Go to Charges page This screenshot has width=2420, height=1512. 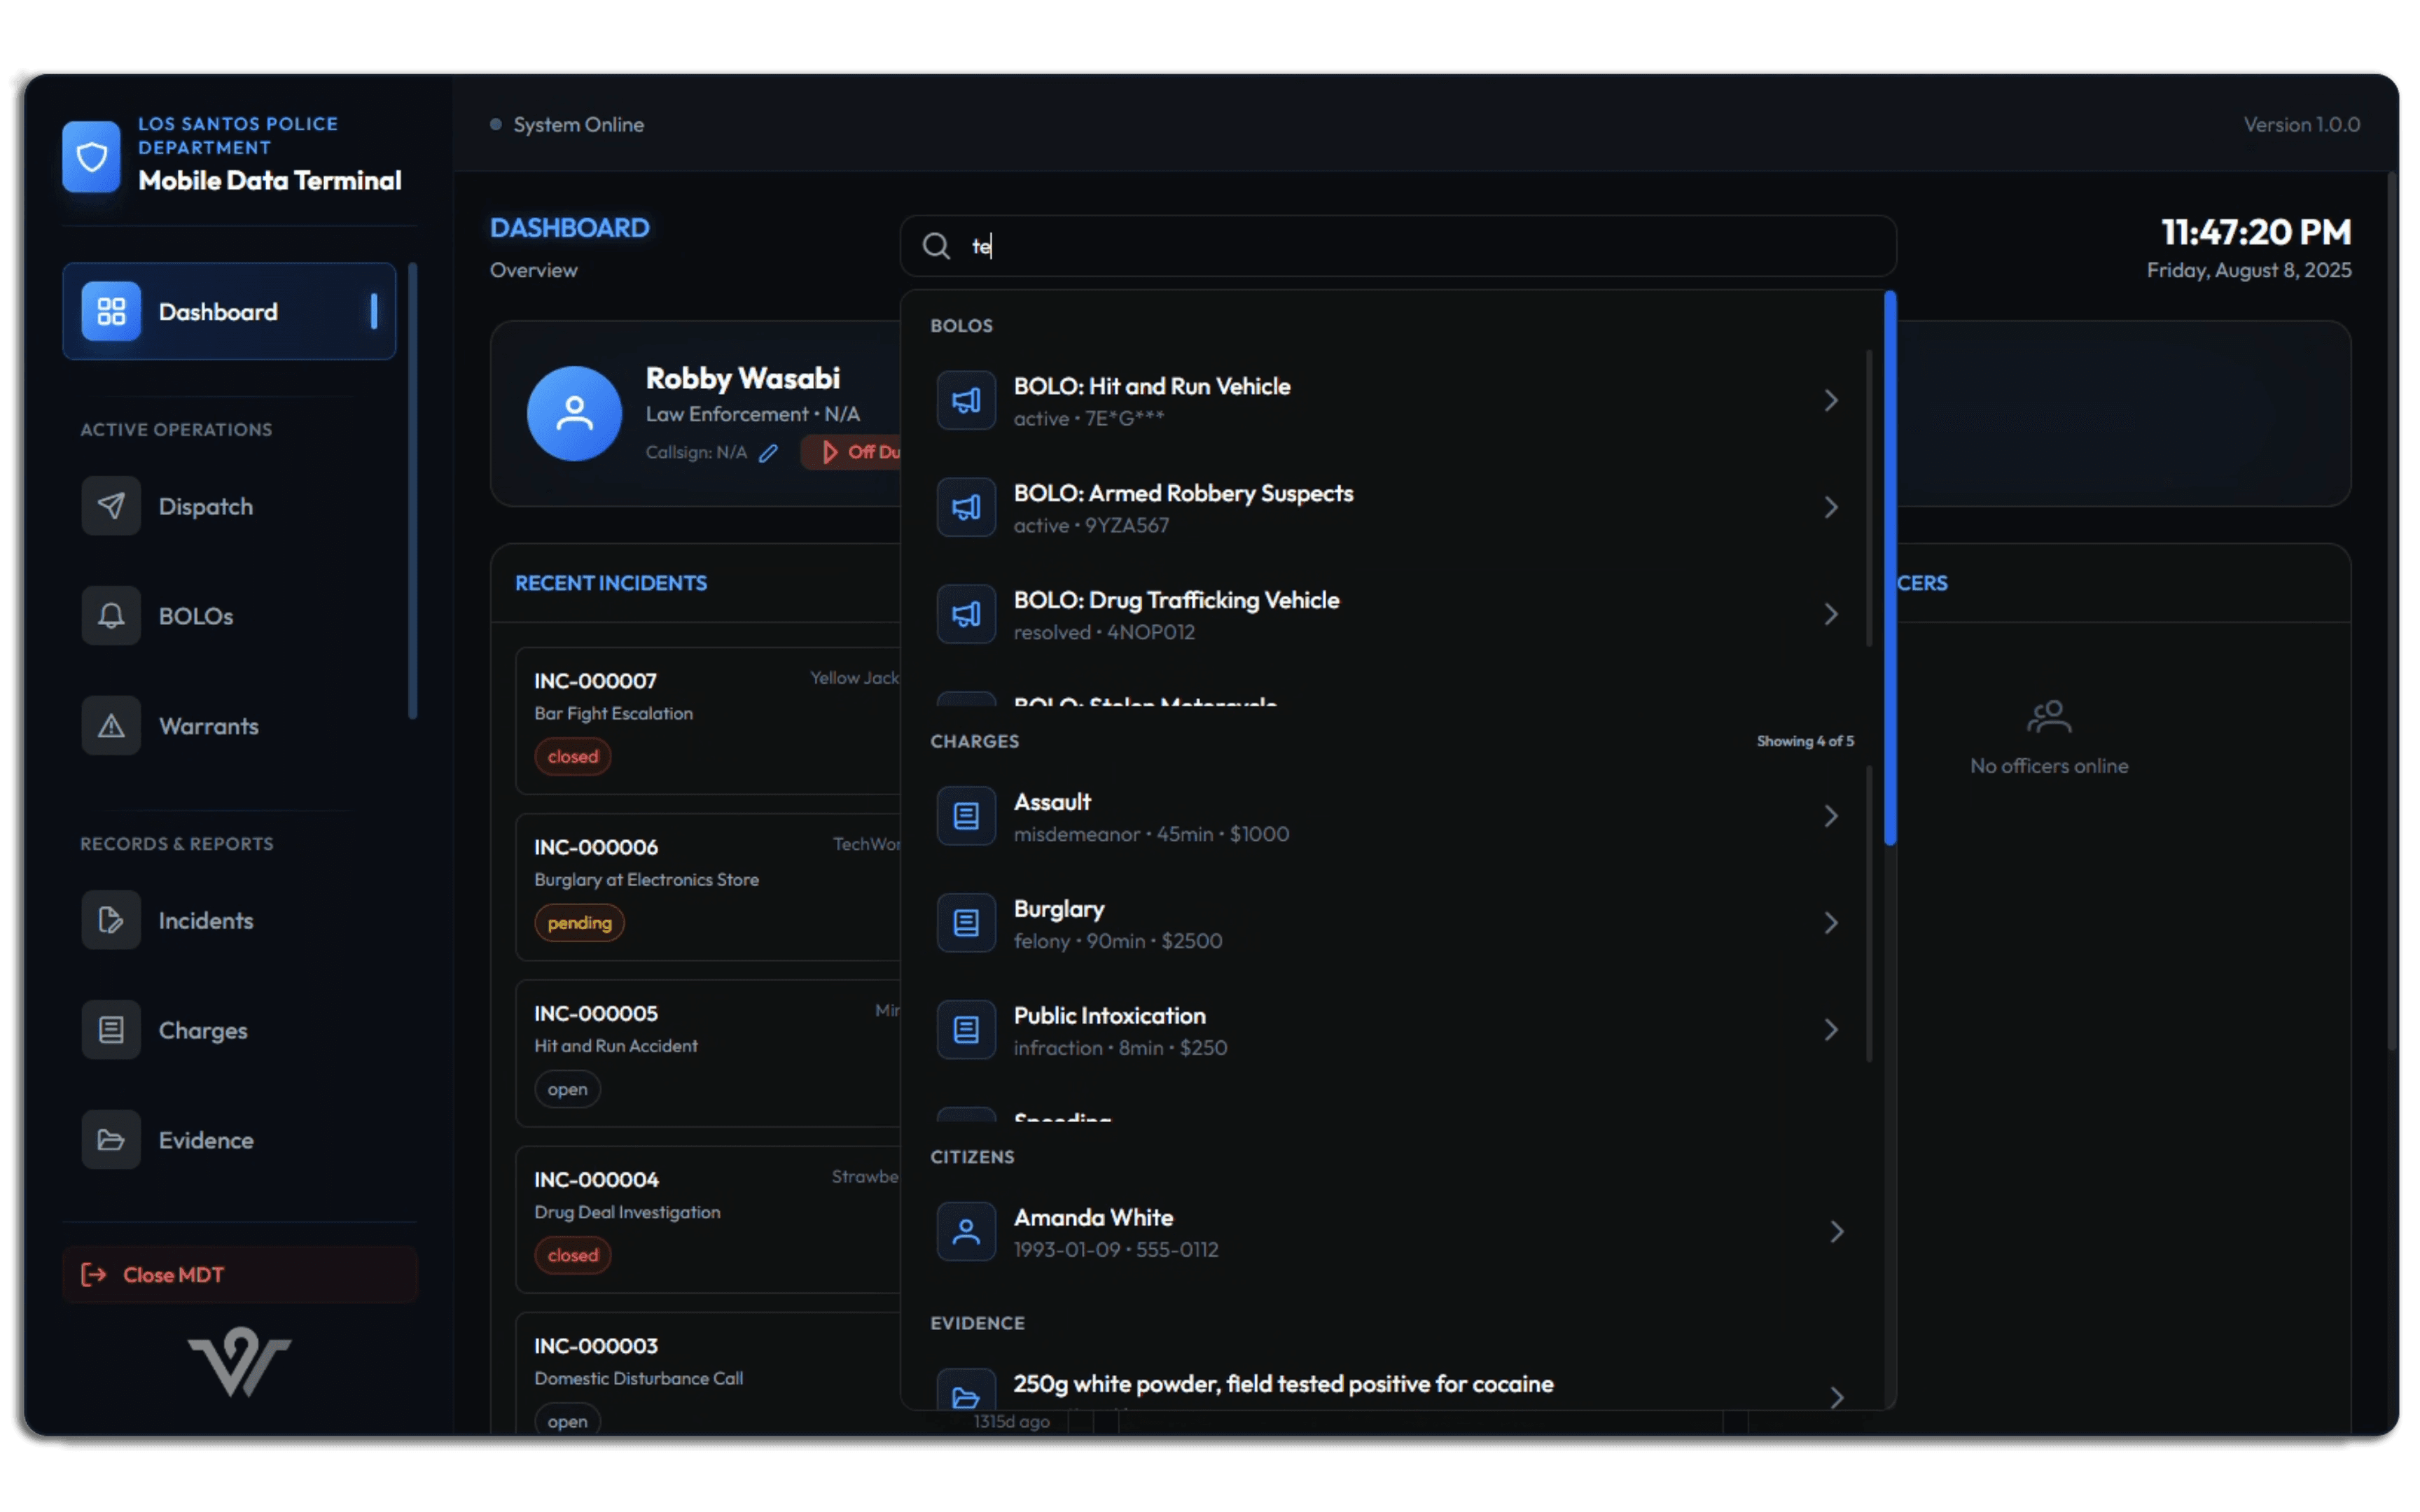tap(229, 1030)
